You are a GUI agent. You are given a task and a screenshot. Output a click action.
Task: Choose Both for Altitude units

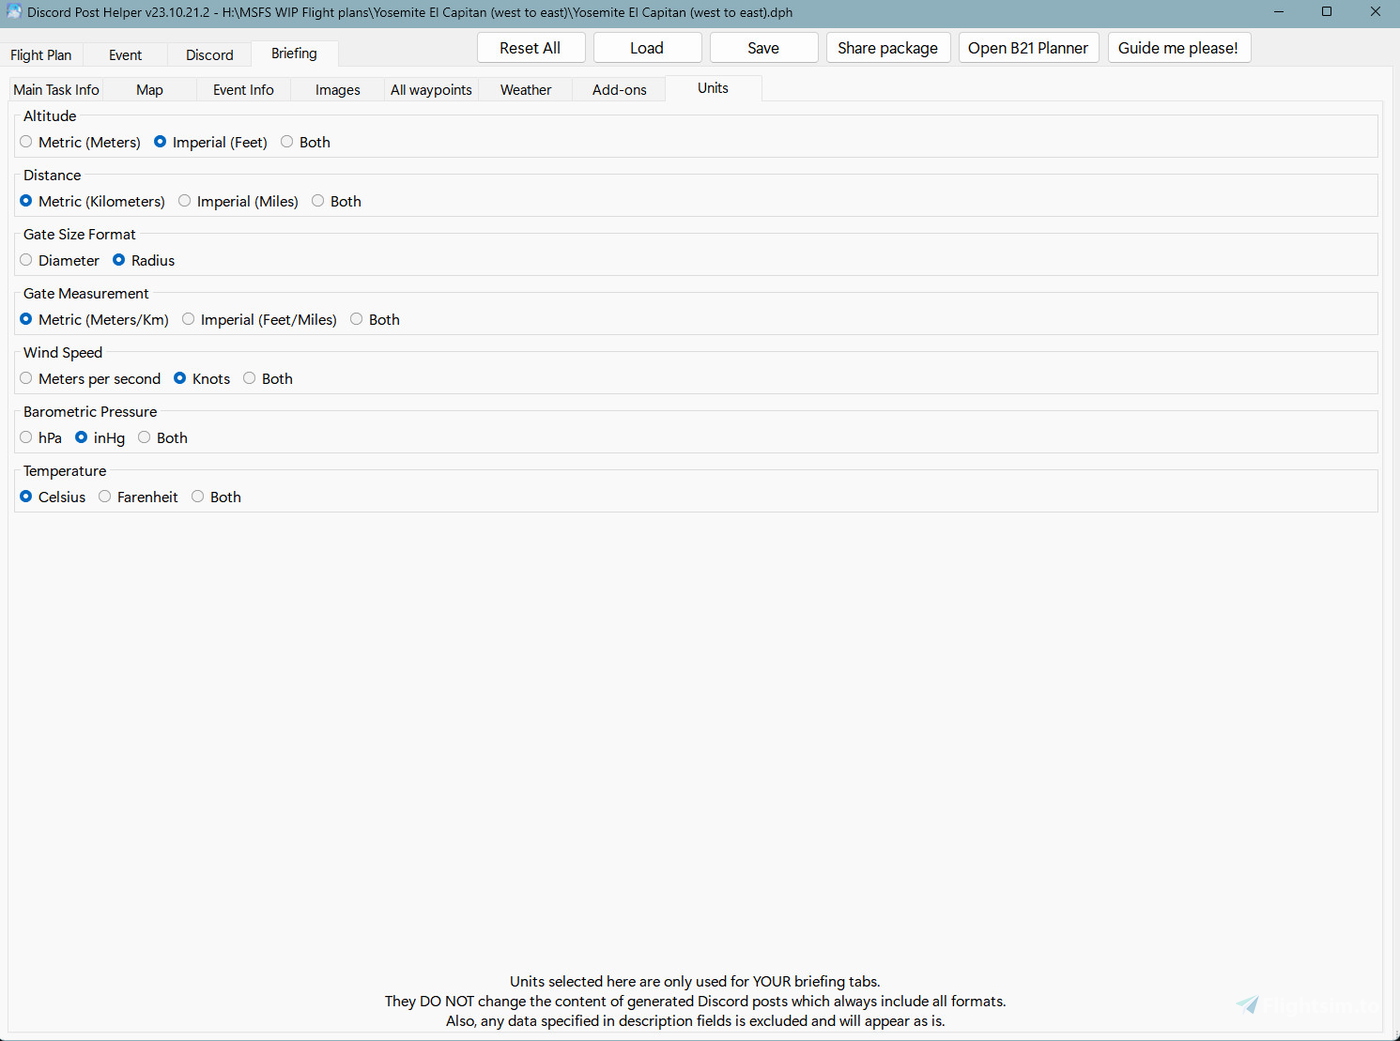287,142
